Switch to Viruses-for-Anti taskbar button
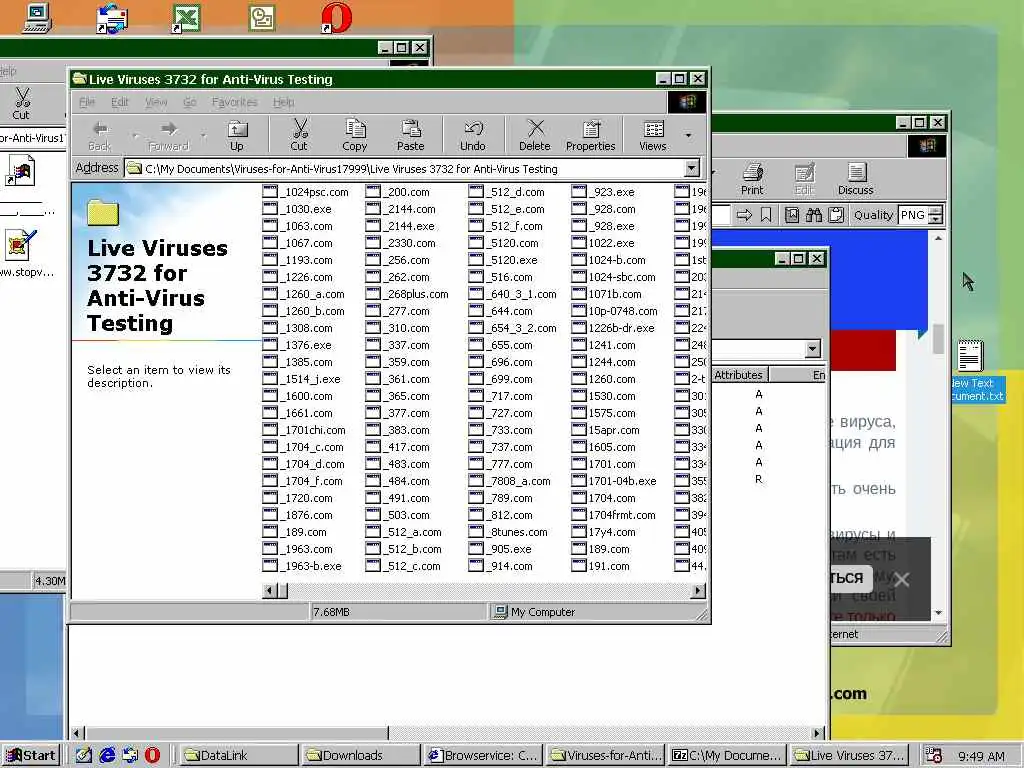Image resolution: width=1024 pixels, height=768 pixels. pyautogui.click(x=605, y=756)
